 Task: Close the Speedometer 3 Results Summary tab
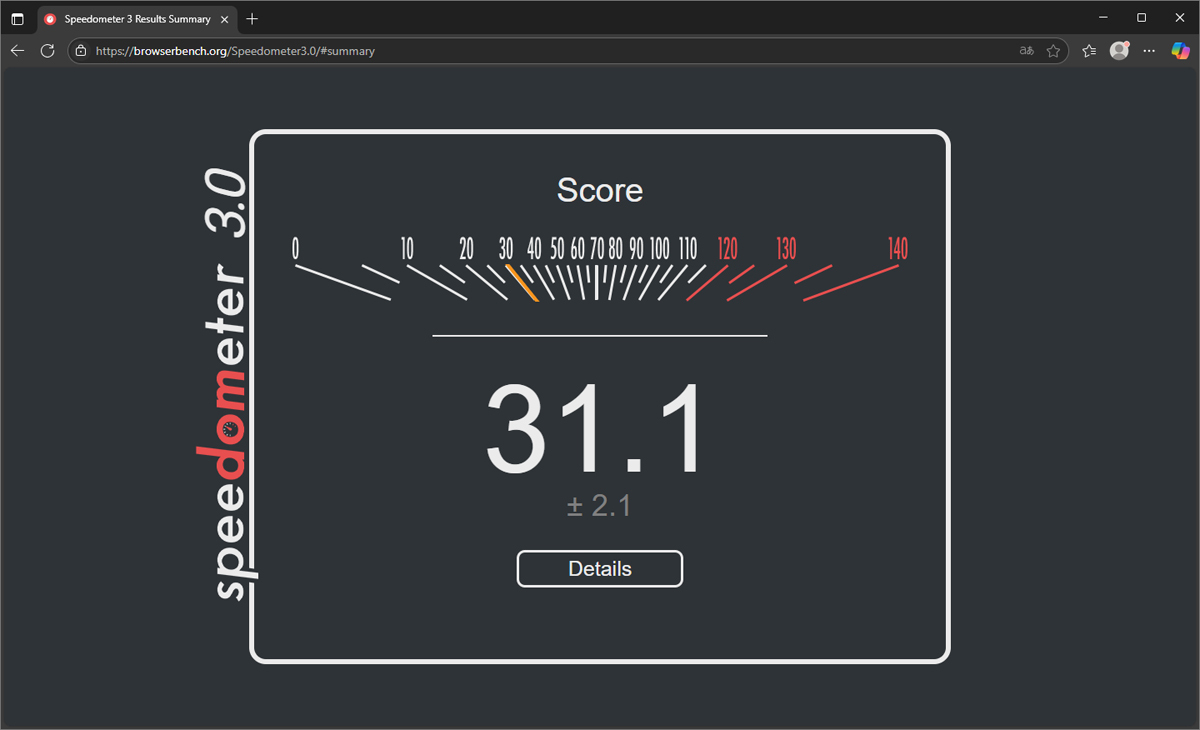225,19
